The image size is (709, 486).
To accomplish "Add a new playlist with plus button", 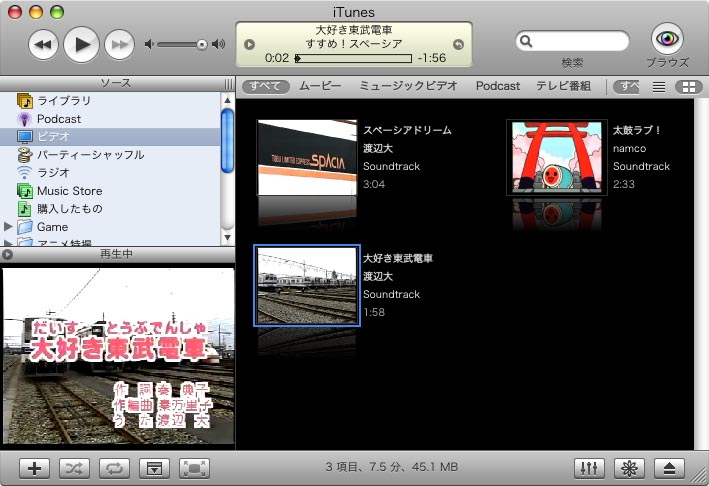I will tap(34, 469).
